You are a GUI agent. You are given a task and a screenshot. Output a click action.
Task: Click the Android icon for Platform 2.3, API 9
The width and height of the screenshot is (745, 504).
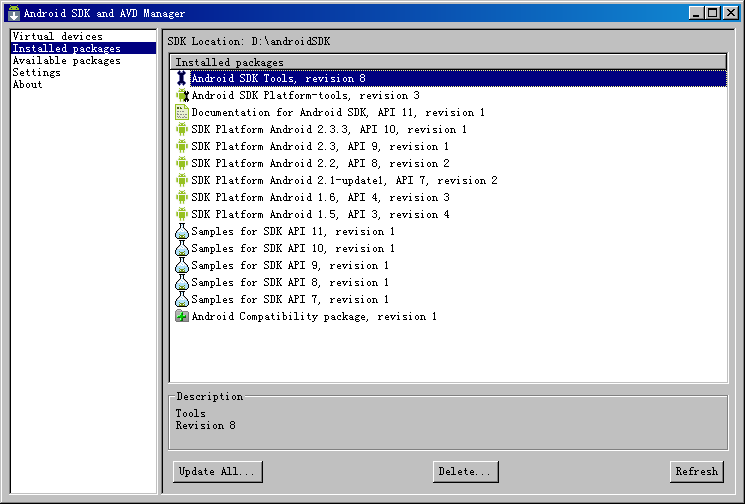pyautogui.click(x=181, y=146)
